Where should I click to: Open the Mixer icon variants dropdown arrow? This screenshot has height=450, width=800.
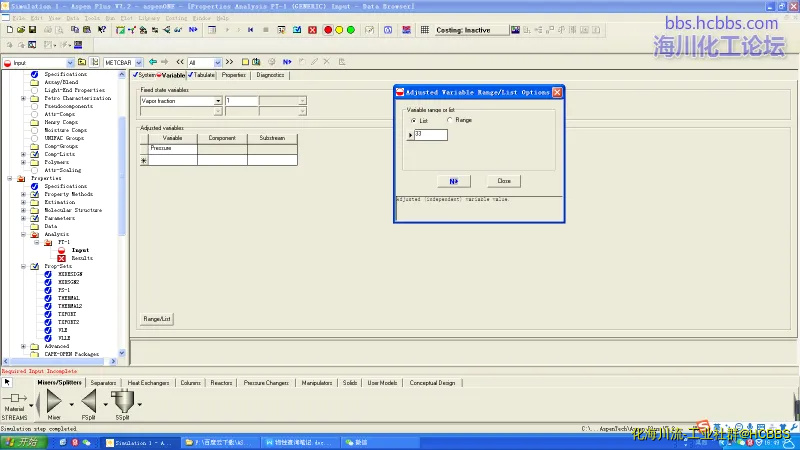coord(71,405)
